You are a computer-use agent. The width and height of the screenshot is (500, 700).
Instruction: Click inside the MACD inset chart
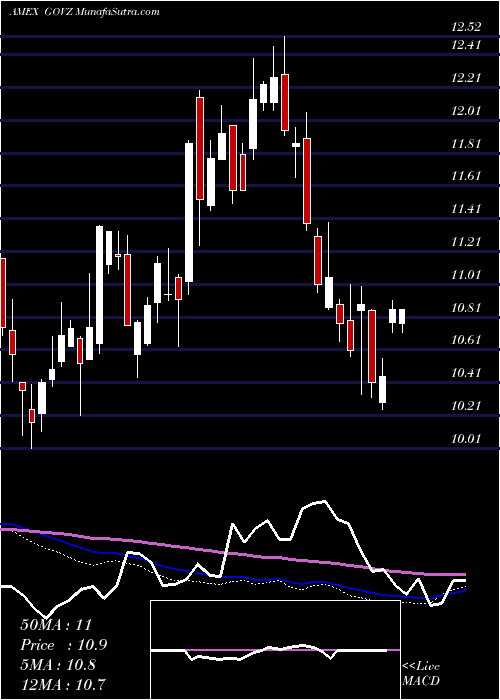point(275,650)
